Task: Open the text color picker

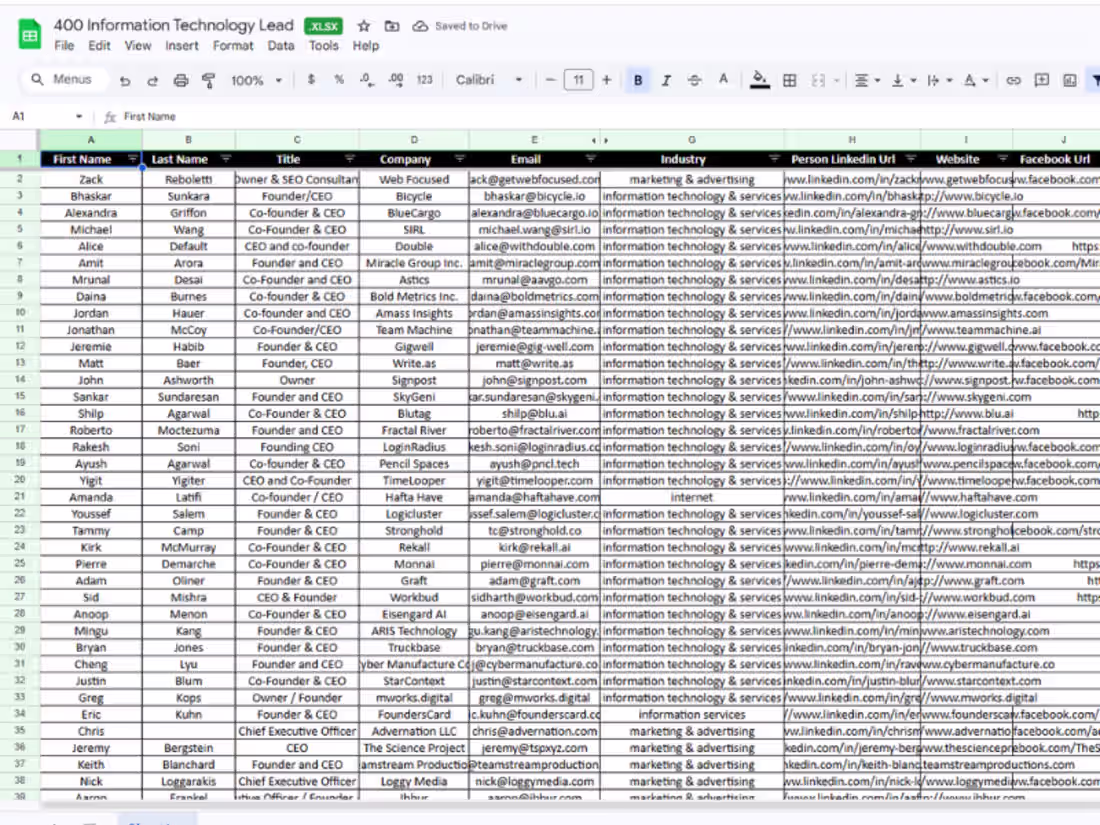Action: point(723,79)
